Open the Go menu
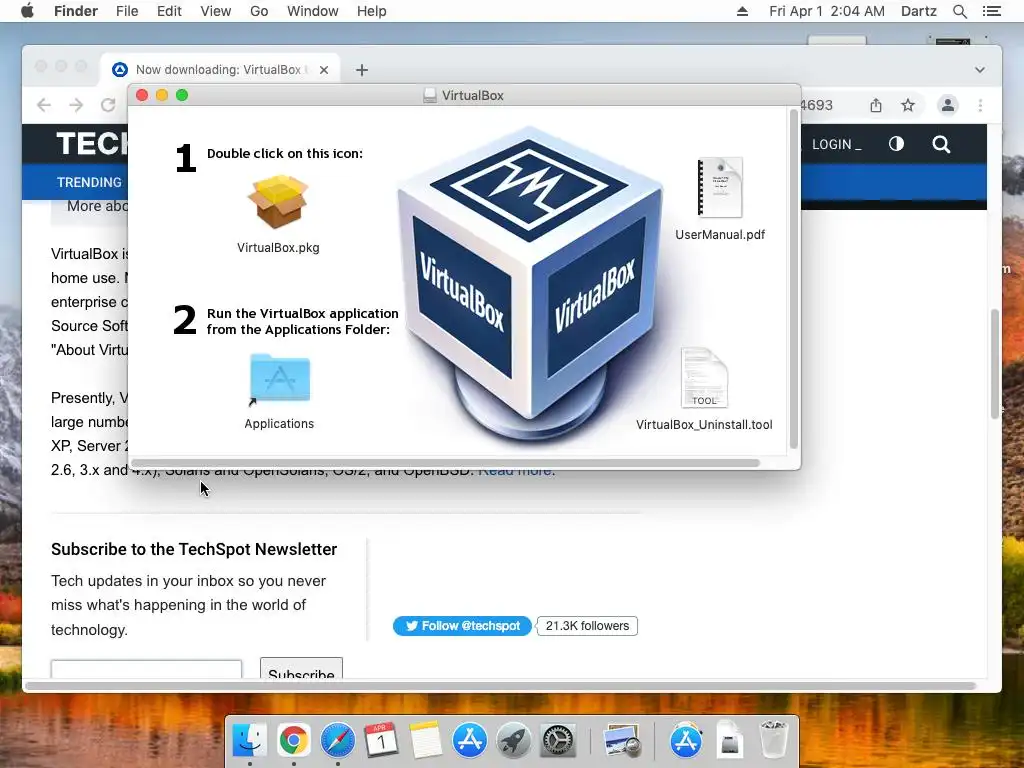Image resolution: width=1024 pixels, height=768 pixels. 259,11
